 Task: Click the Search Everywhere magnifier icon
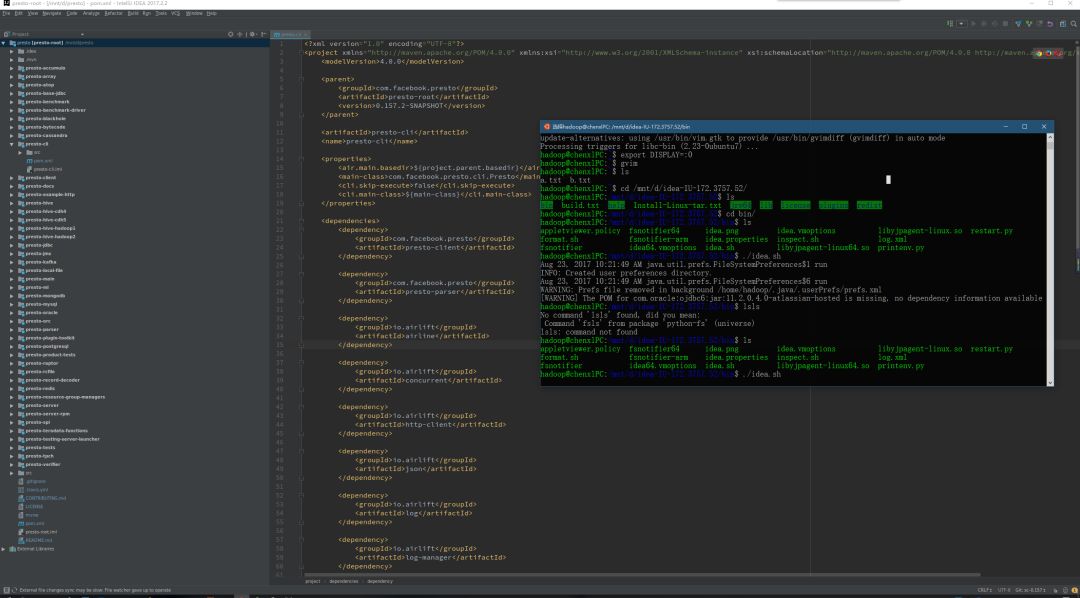(x=1072, y=23)
